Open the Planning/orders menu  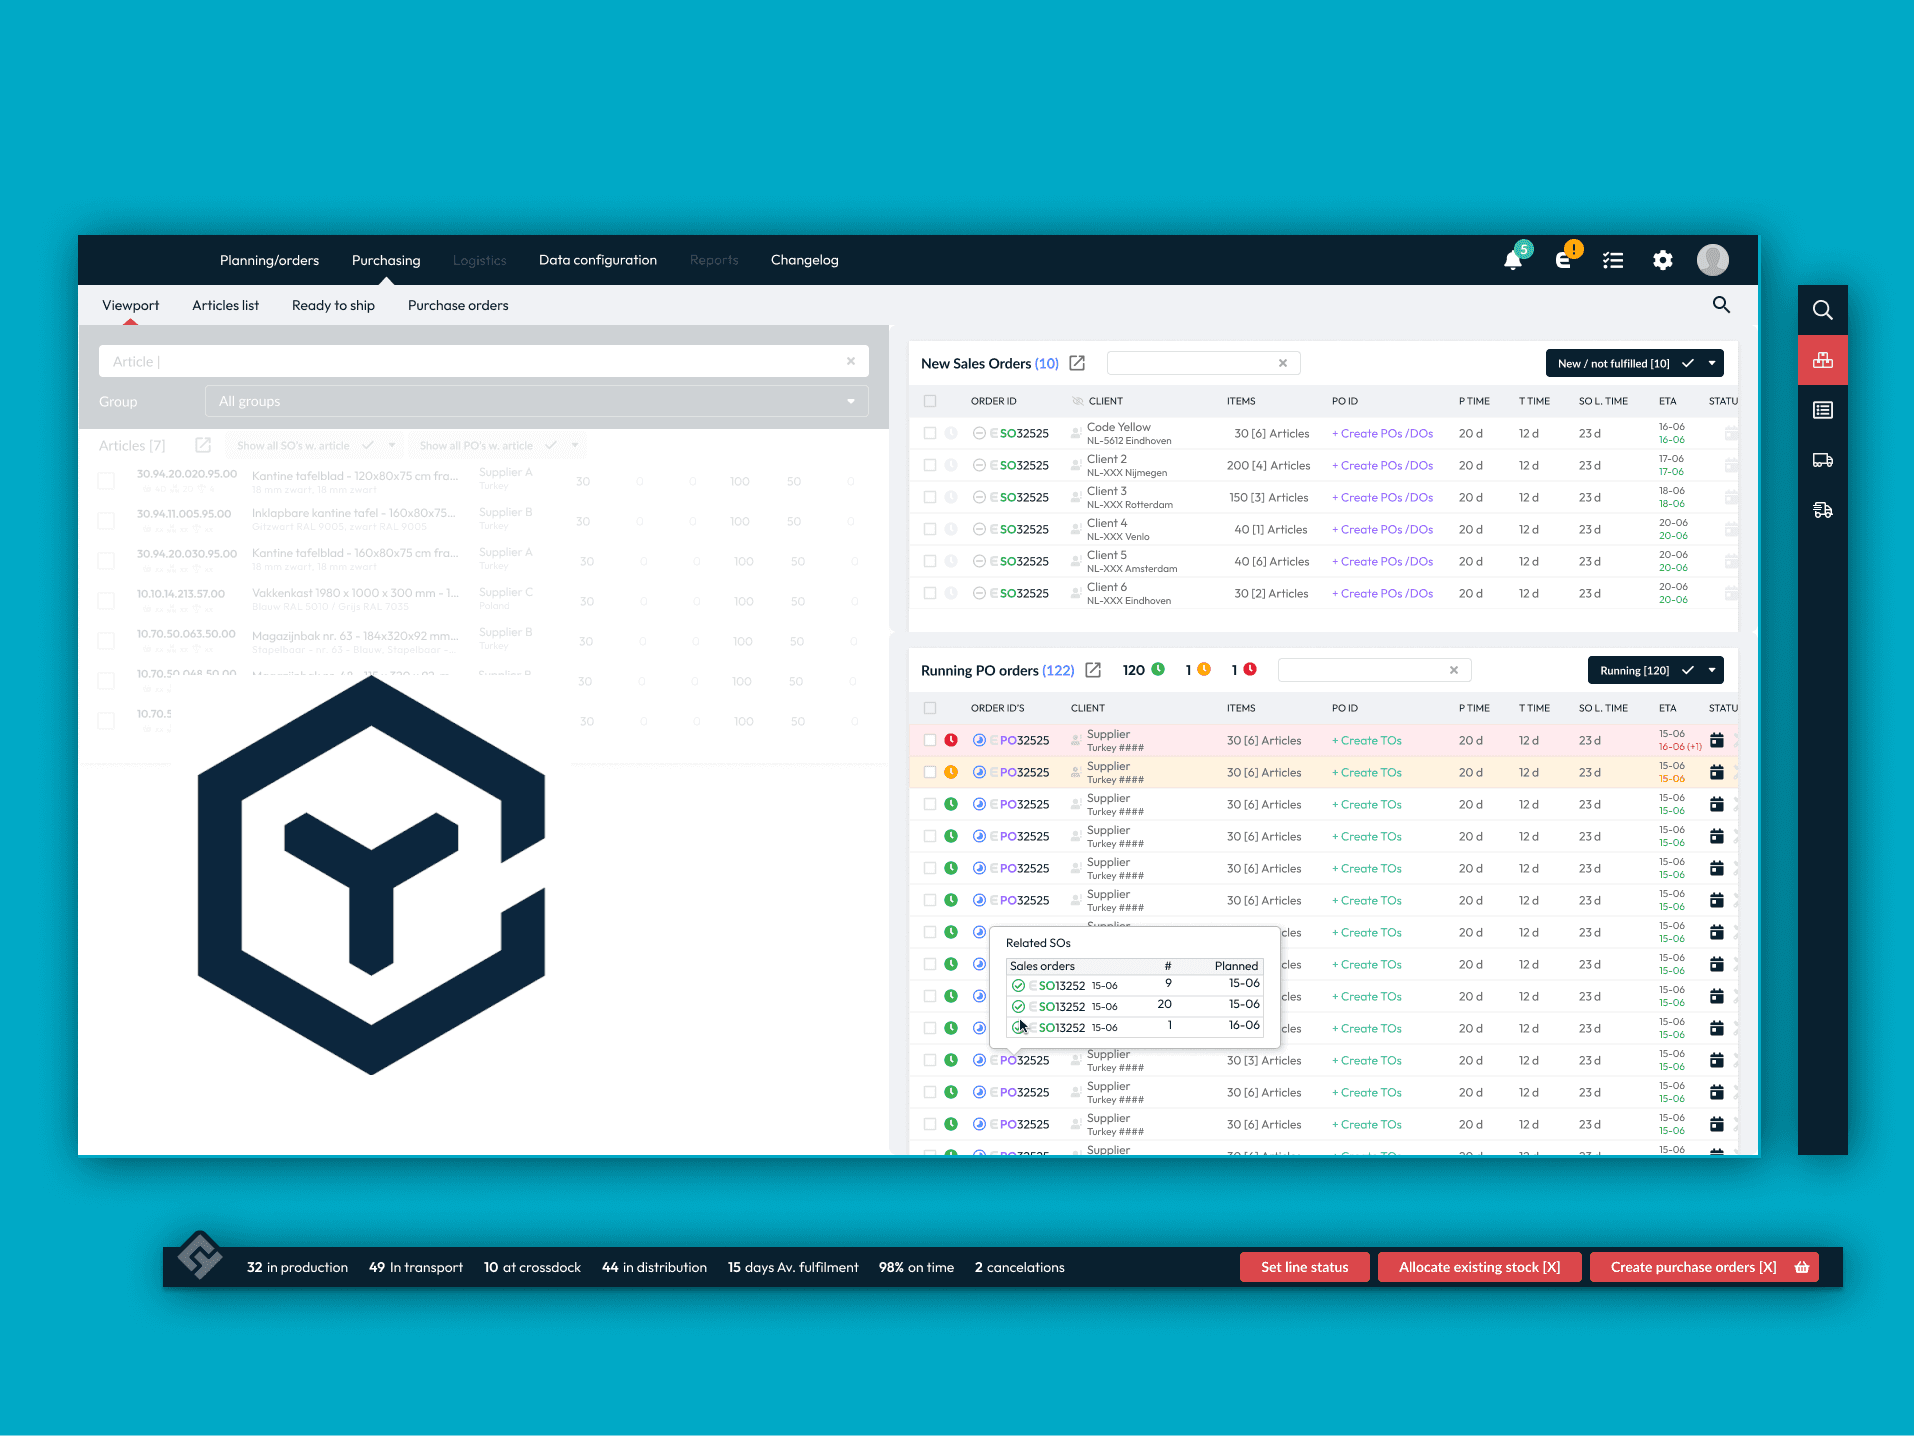pos(269,260)
